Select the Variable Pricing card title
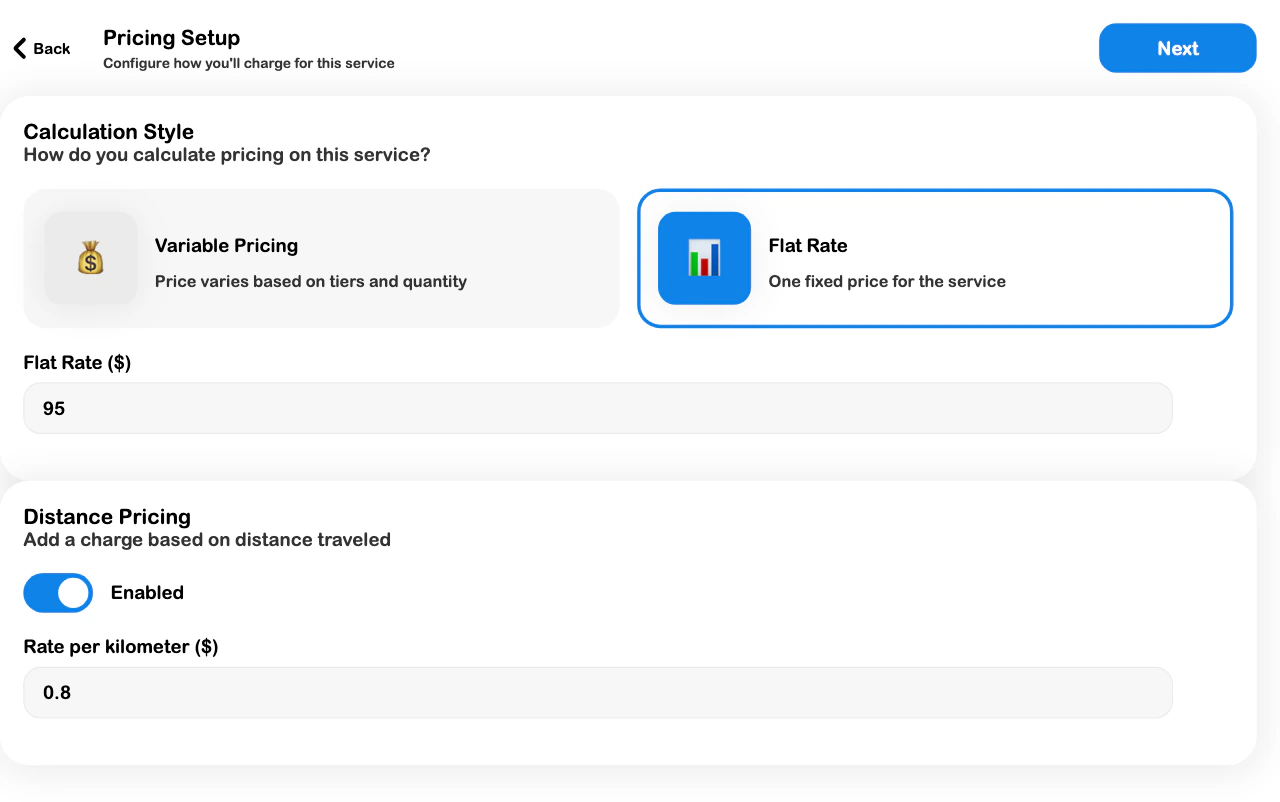 (226, 246)
